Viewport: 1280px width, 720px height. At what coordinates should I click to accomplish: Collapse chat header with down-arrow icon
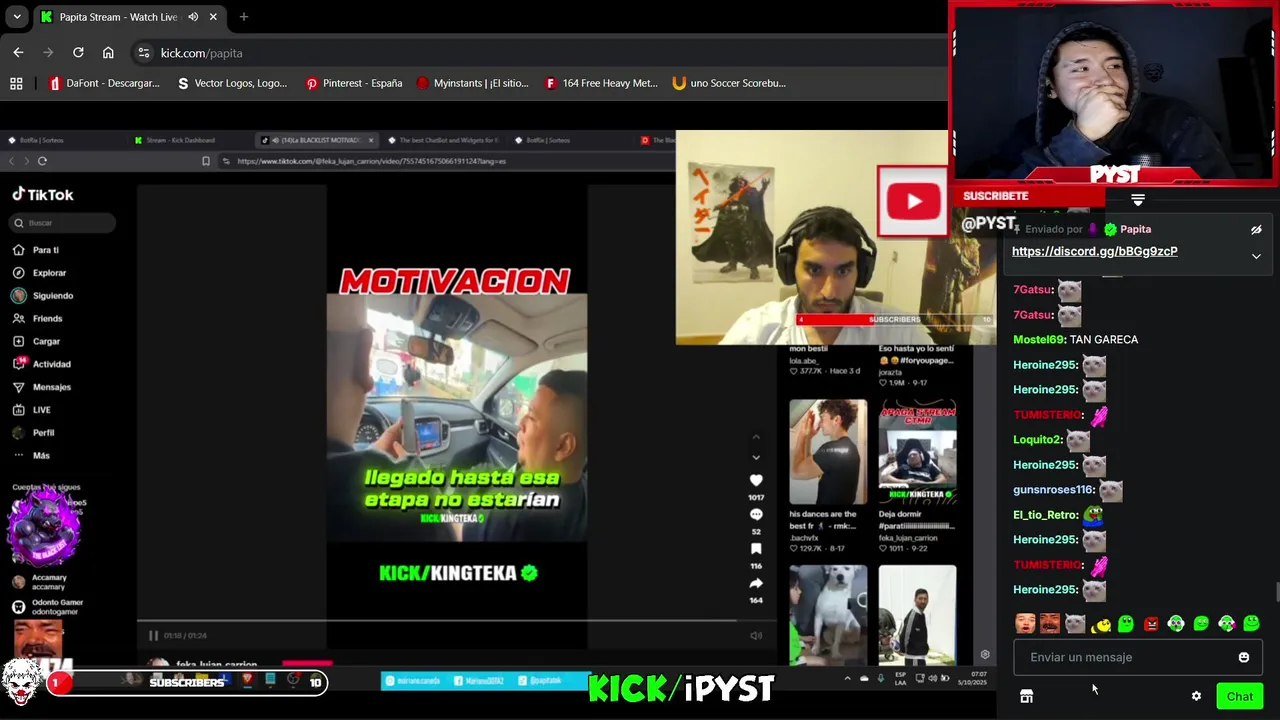(1138, 200)
